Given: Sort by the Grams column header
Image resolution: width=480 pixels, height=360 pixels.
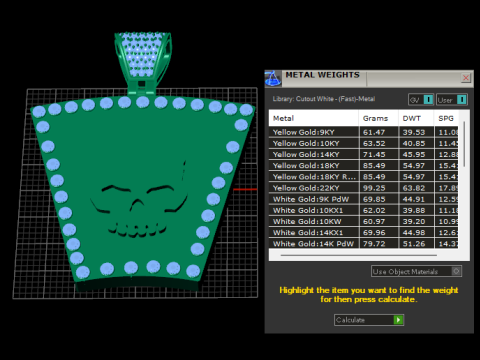Looking at the screenshot, I should pos(378,118).
